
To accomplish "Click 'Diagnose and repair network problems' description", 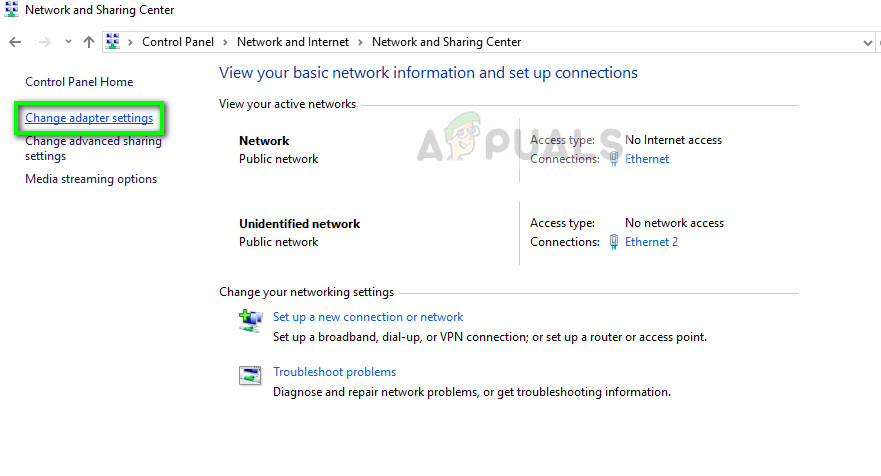I will (472, 392).
